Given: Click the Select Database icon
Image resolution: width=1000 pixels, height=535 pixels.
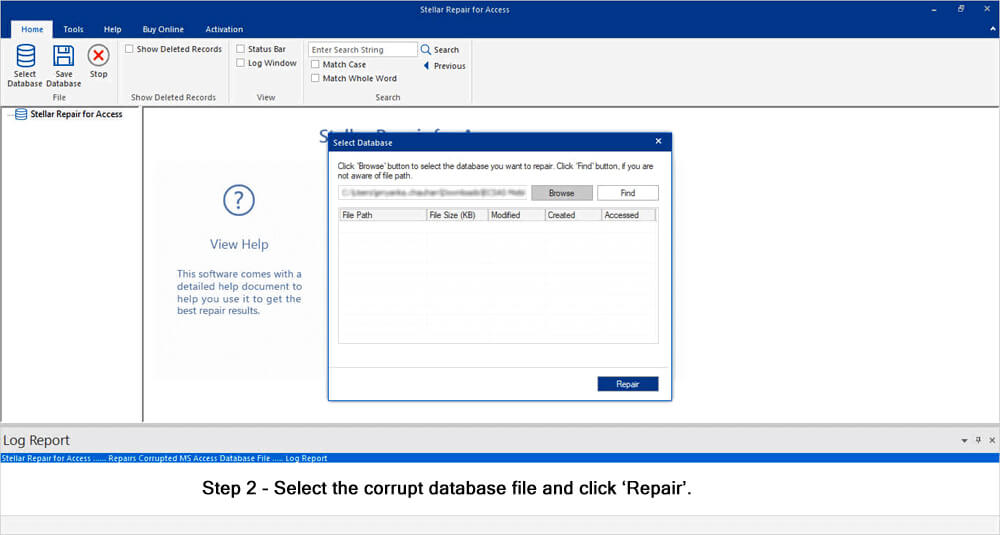Looking at the screenshot, I should 26,56.
